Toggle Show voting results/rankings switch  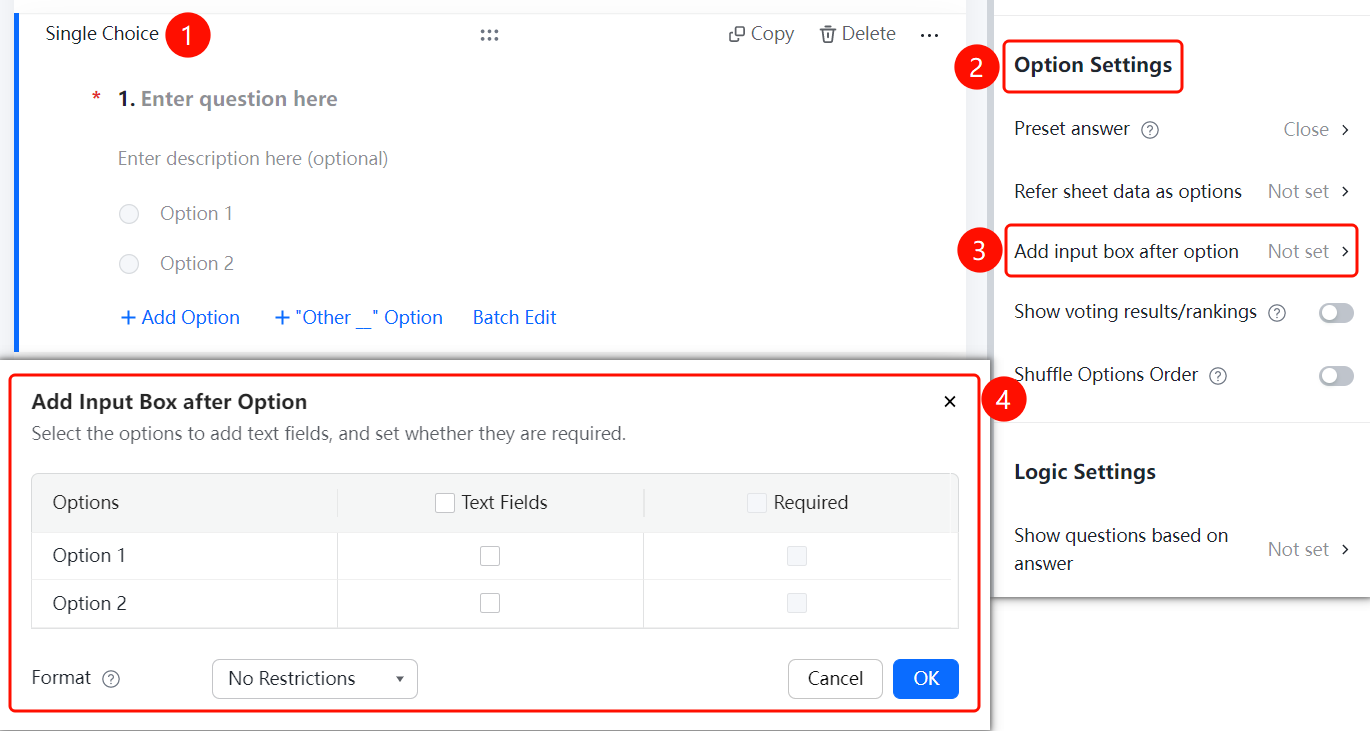(1336, 313)
